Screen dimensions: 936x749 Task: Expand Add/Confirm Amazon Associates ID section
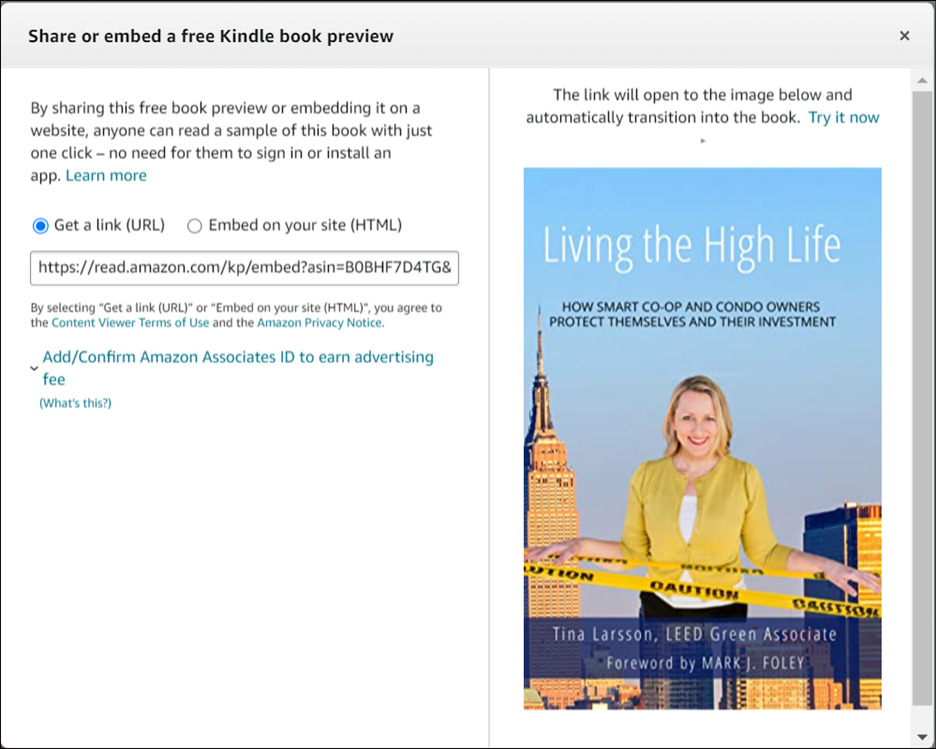click(x=238, y=368)
